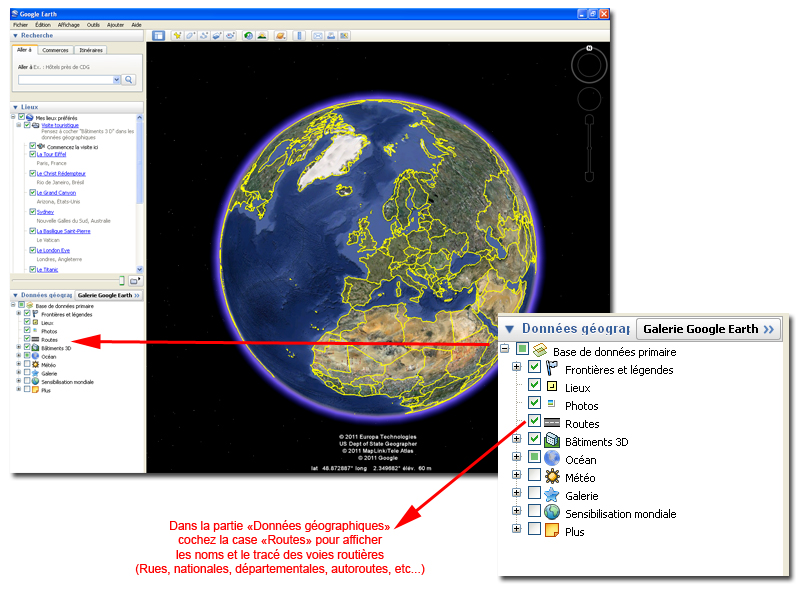Start recording a tour from the toolbar
Viewport: 800px width, 600px height.
point(230,35)
